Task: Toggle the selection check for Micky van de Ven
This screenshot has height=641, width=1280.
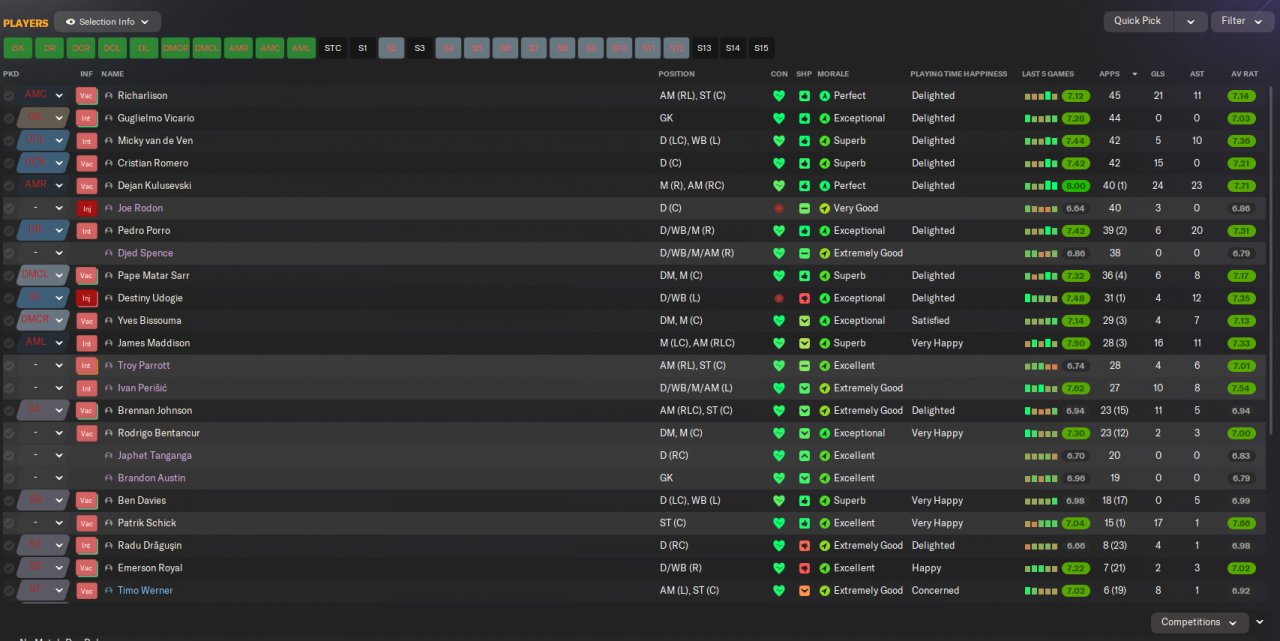Action: point(9,141)
